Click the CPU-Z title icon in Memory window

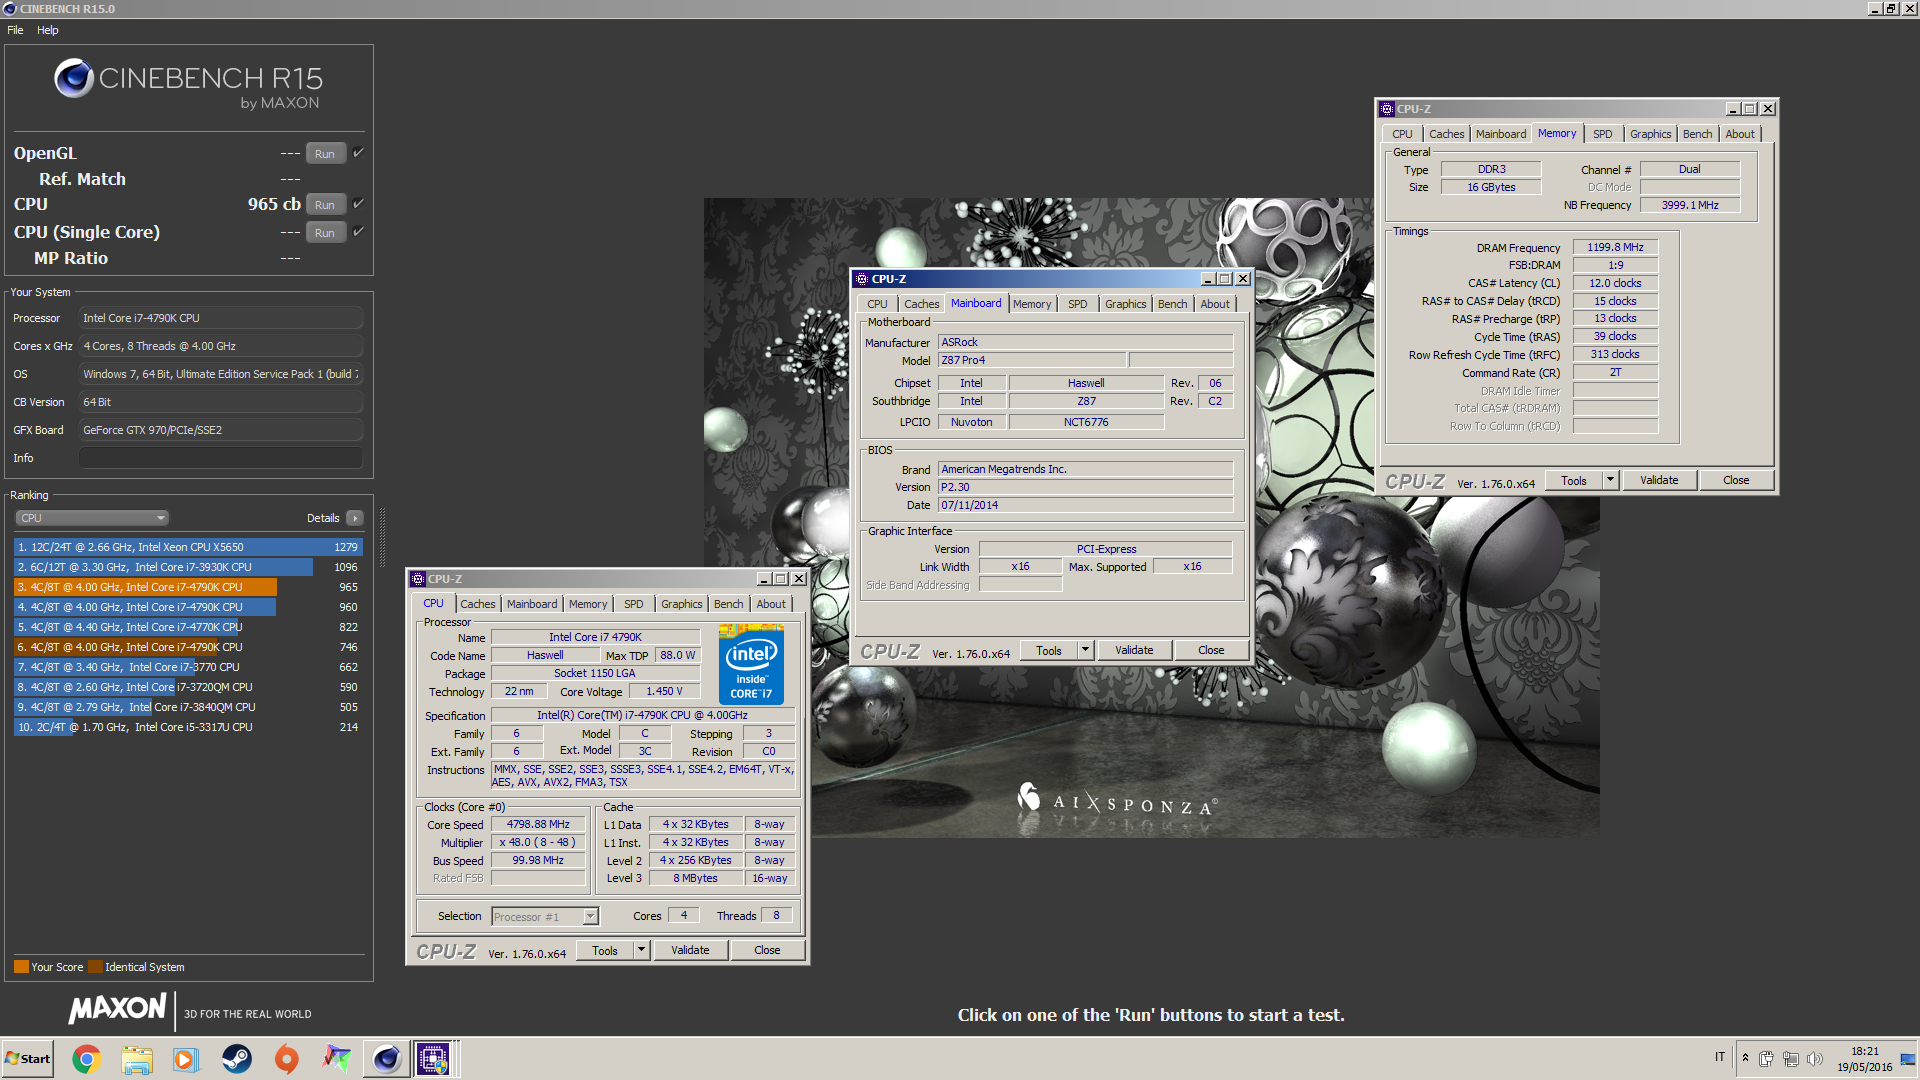(x=1387, y=109)
